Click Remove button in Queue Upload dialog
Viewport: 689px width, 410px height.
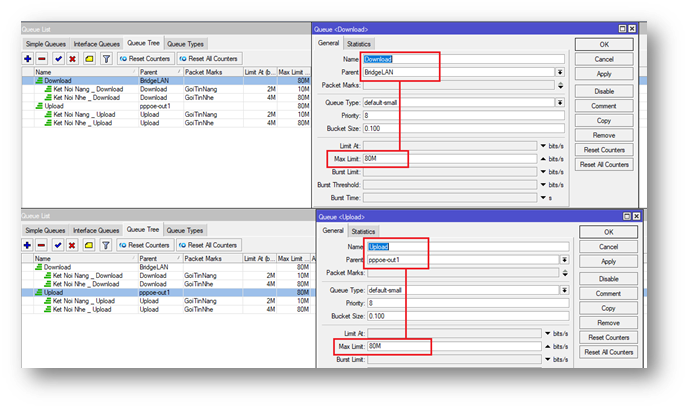coord(609,323)
